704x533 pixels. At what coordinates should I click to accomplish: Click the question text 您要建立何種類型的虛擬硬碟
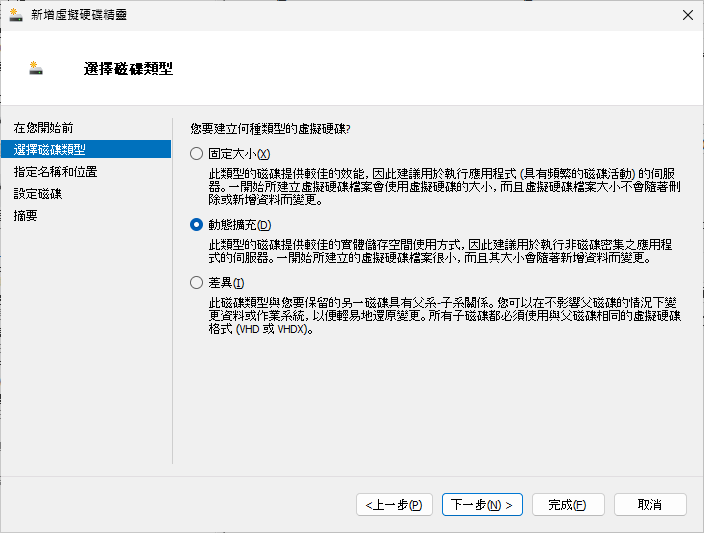[270, 128]
